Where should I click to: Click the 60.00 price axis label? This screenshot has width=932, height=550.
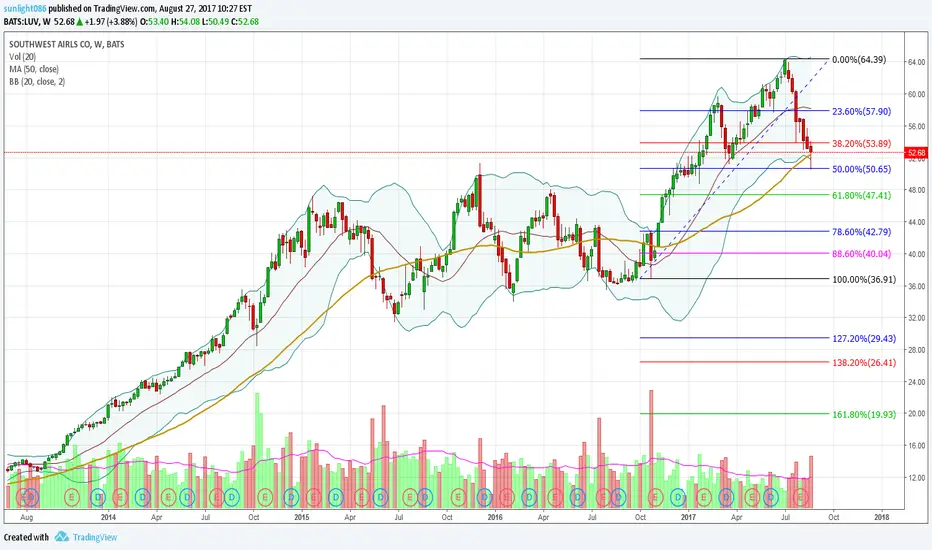(916, 95)
